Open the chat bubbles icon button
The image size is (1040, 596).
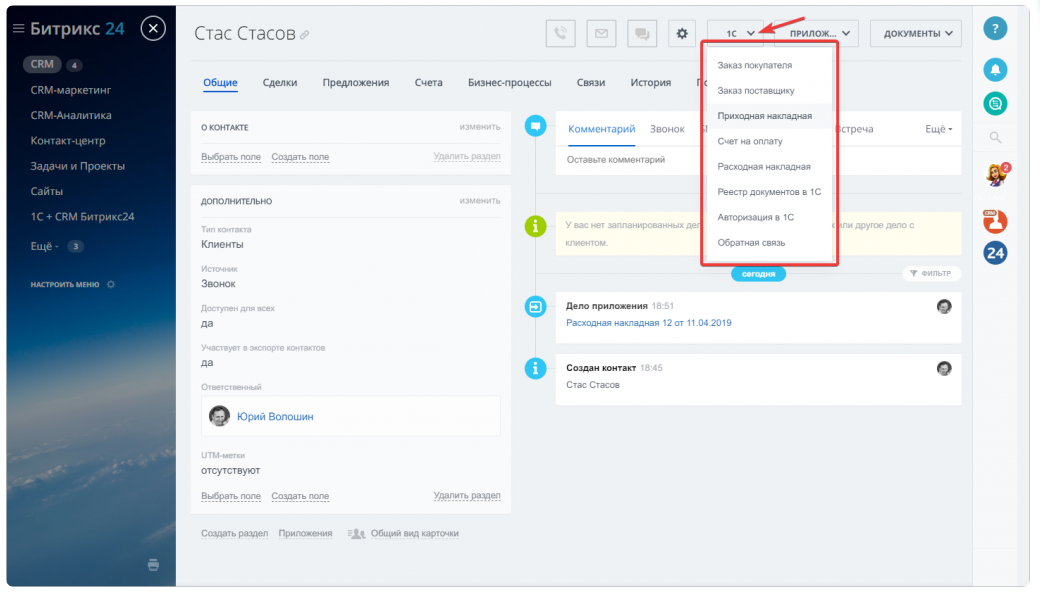pyautogui.click(x=642, y=33)
